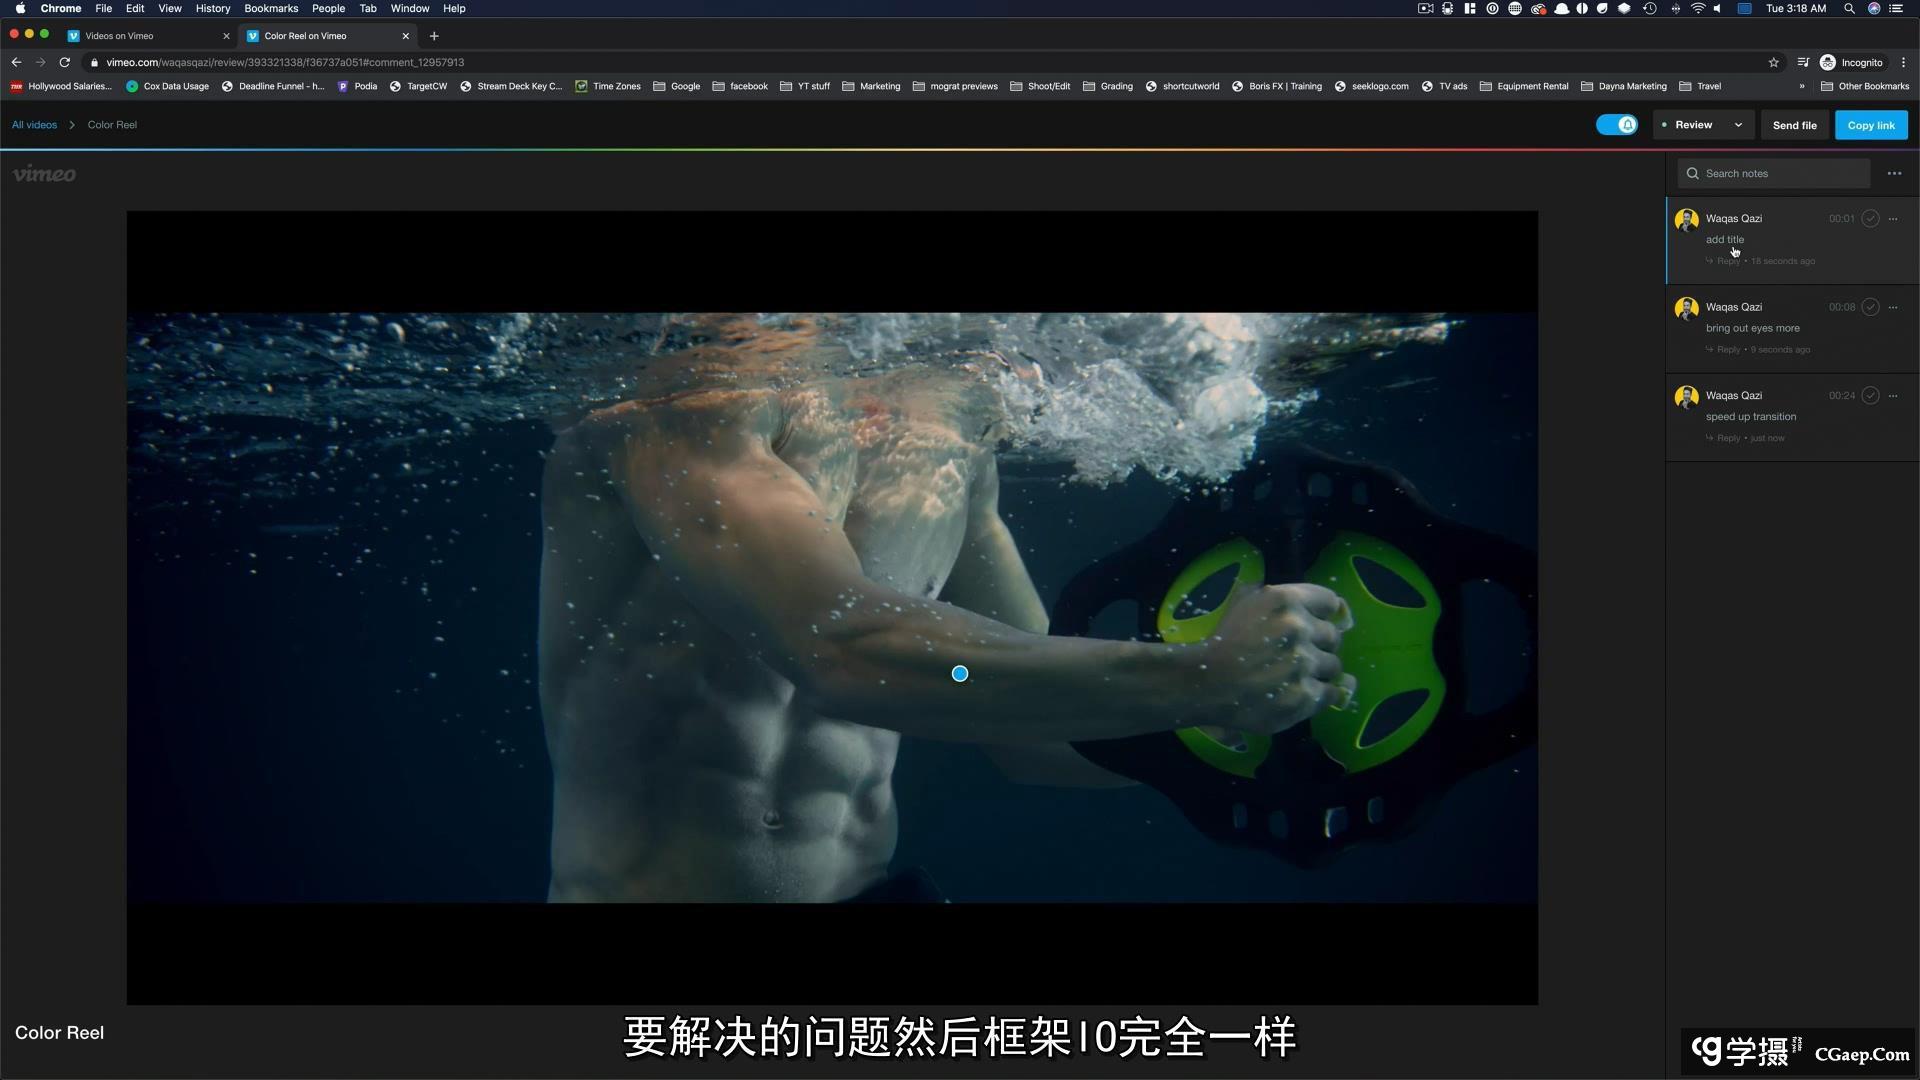The width and height of the screenshot is (1920, 1080).
Task: Go to All videos breadcrumb link
Action: tap(34, 125)
